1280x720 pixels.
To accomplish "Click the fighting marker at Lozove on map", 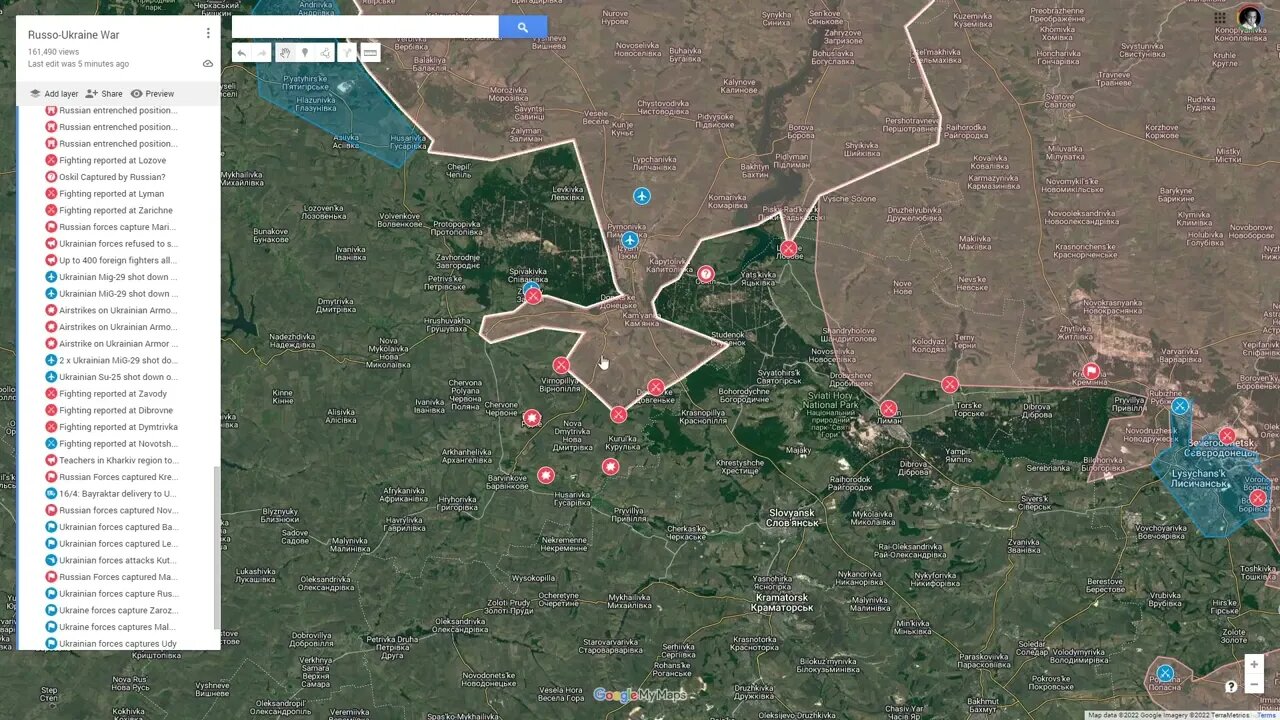I will pos(789,248).
